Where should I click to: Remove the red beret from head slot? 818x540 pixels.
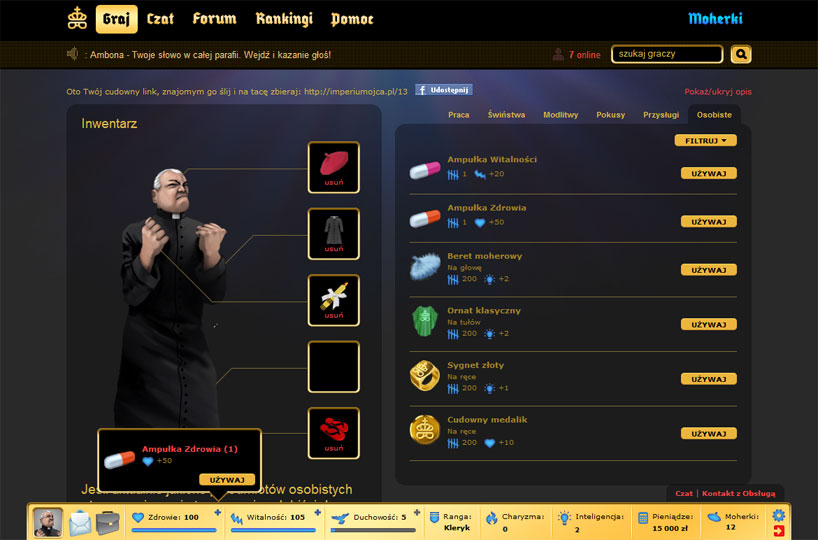click(334, 183)
